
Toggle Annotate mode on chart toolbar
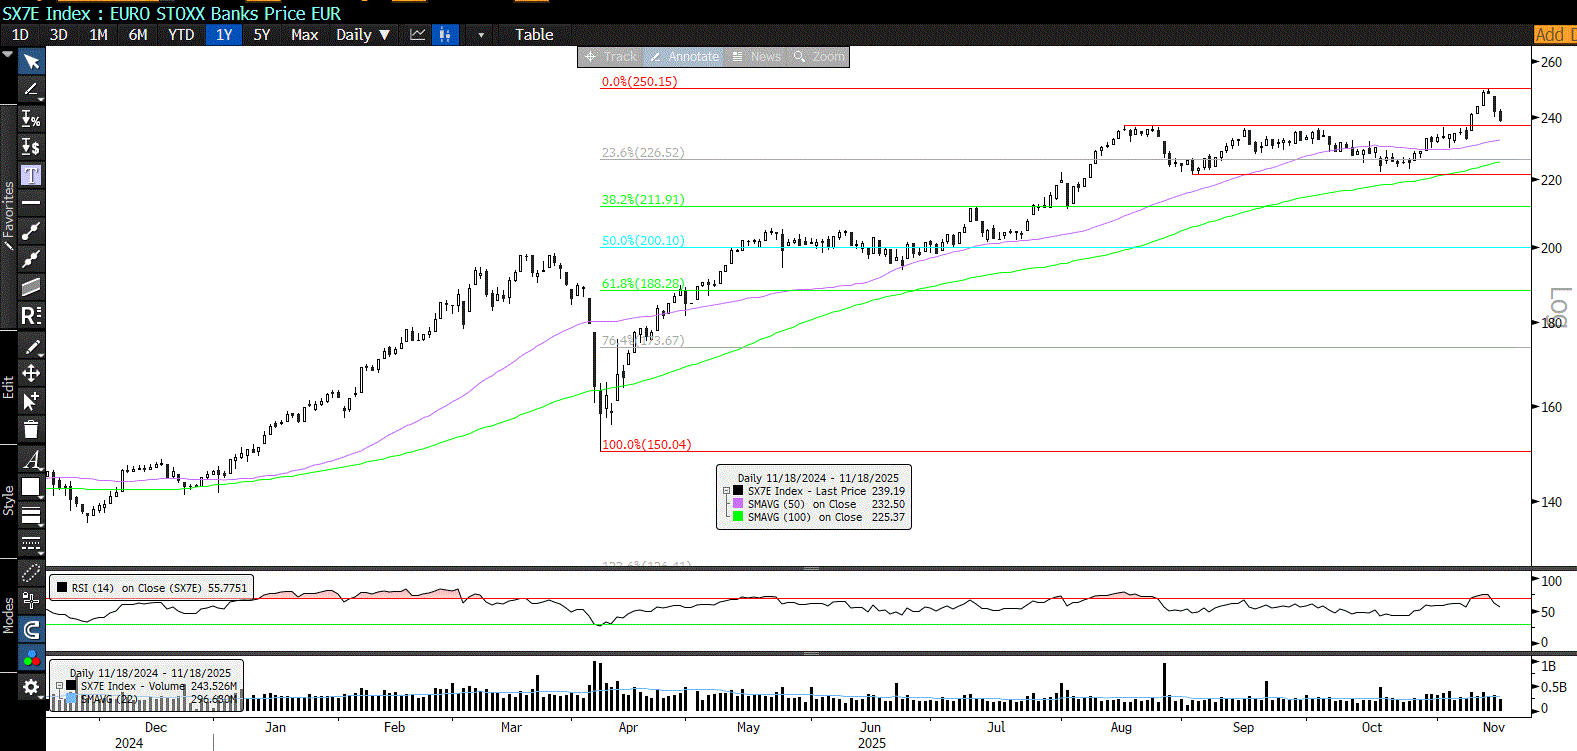pyautogui.click(x=684, y=57)
